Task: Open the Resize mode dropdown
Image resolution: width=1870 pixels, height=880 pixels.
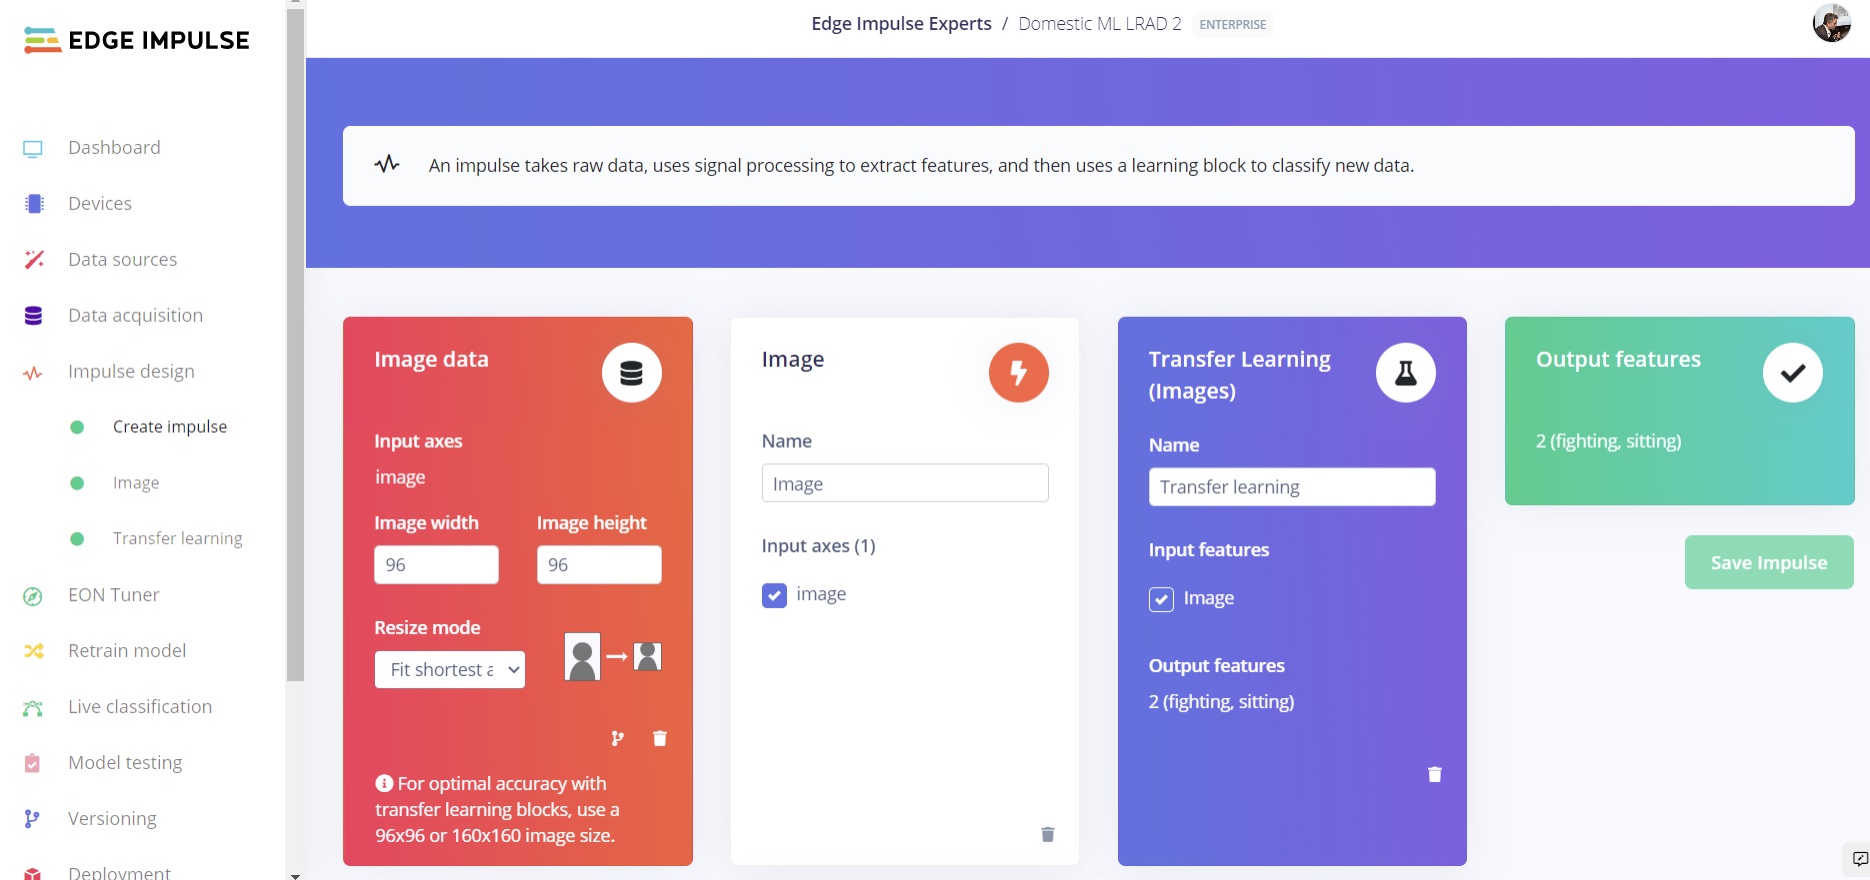Action: 450,670
